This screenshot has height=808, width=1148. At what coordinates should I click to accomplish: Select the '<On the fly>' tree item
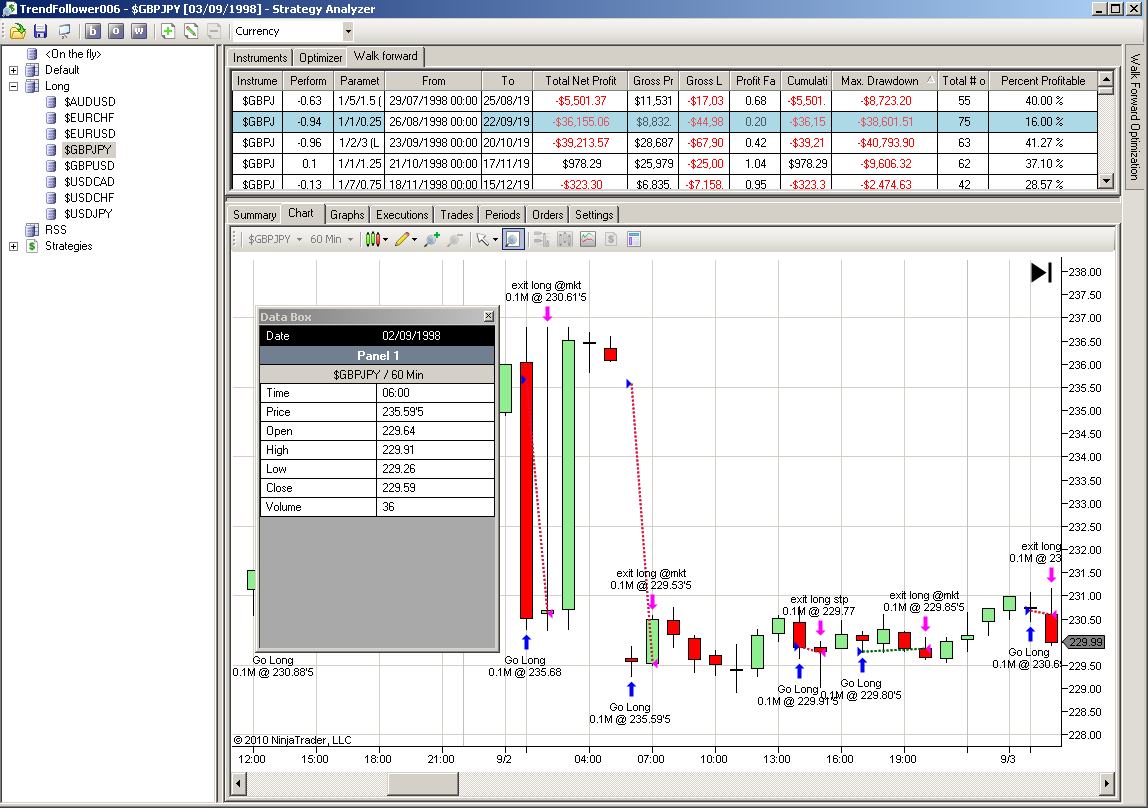73,54
